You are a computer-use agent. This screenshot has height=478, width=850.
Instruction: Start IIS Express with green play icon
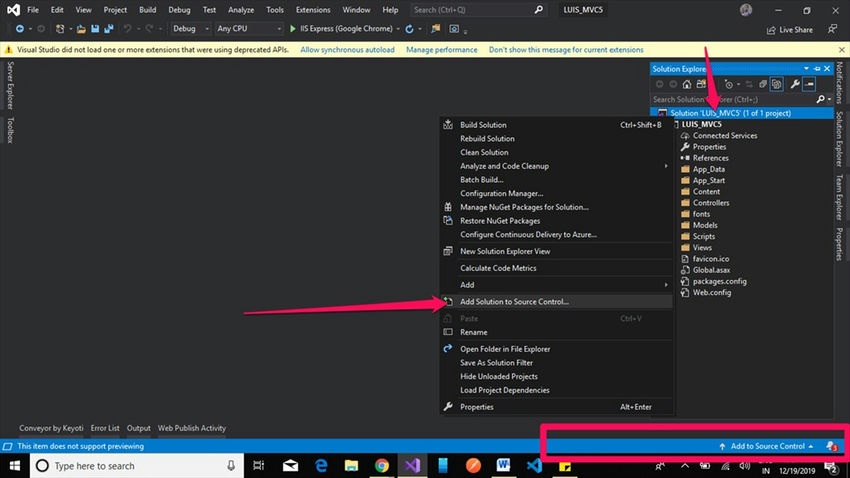pyautogui.click(x=293, y=29)
